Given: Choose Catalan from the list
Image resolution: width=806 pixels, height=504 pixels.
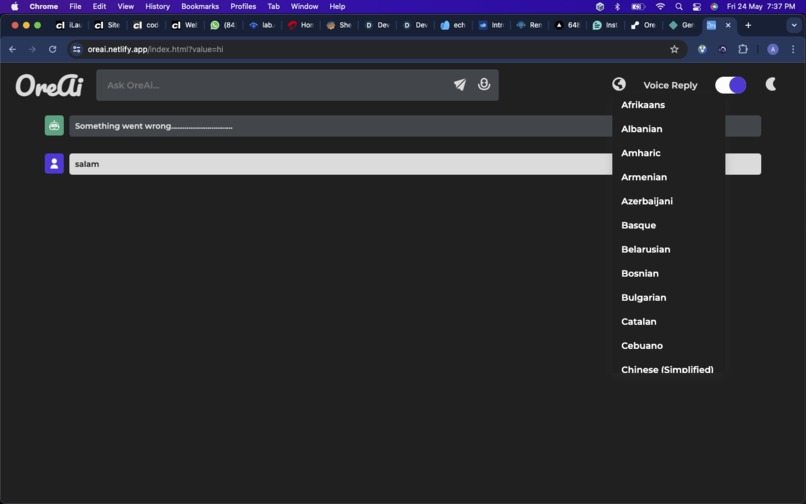Looking at the screenshot, I should point(638,322).
